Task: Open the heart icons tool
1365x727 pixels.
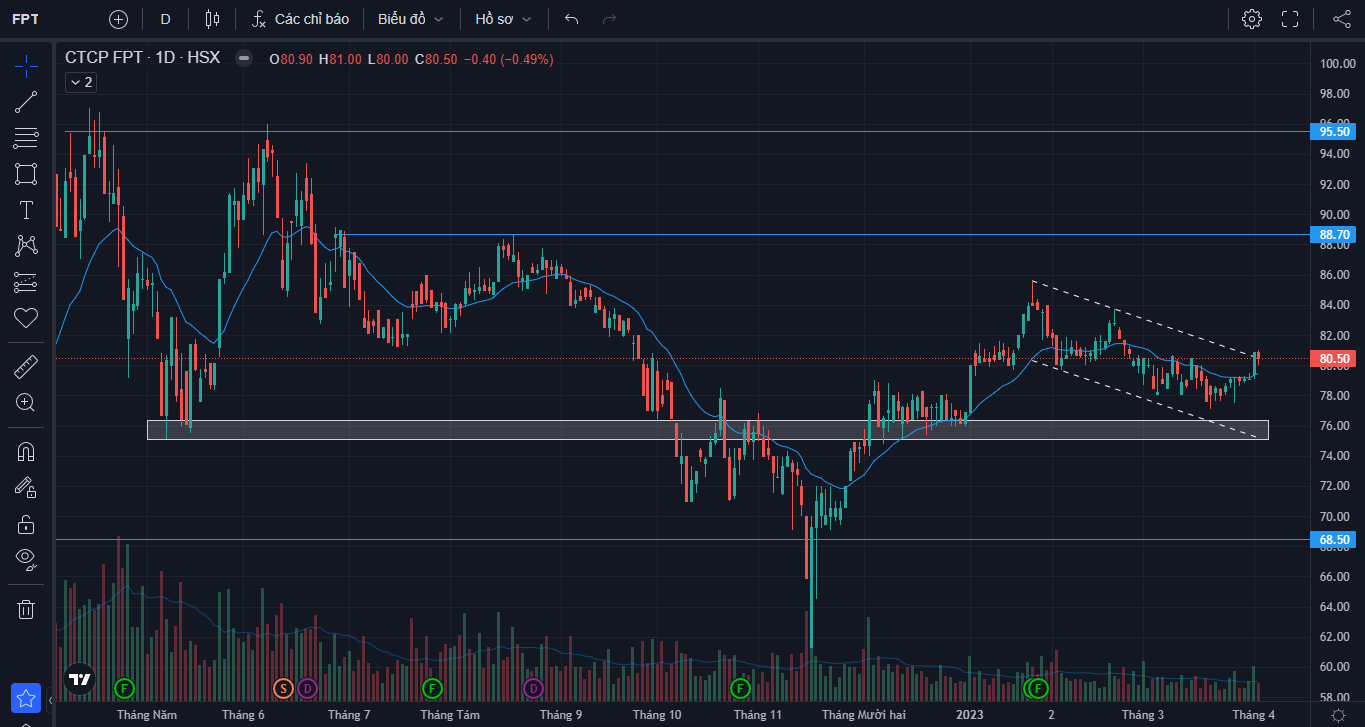Action: (x=26, y=318)
